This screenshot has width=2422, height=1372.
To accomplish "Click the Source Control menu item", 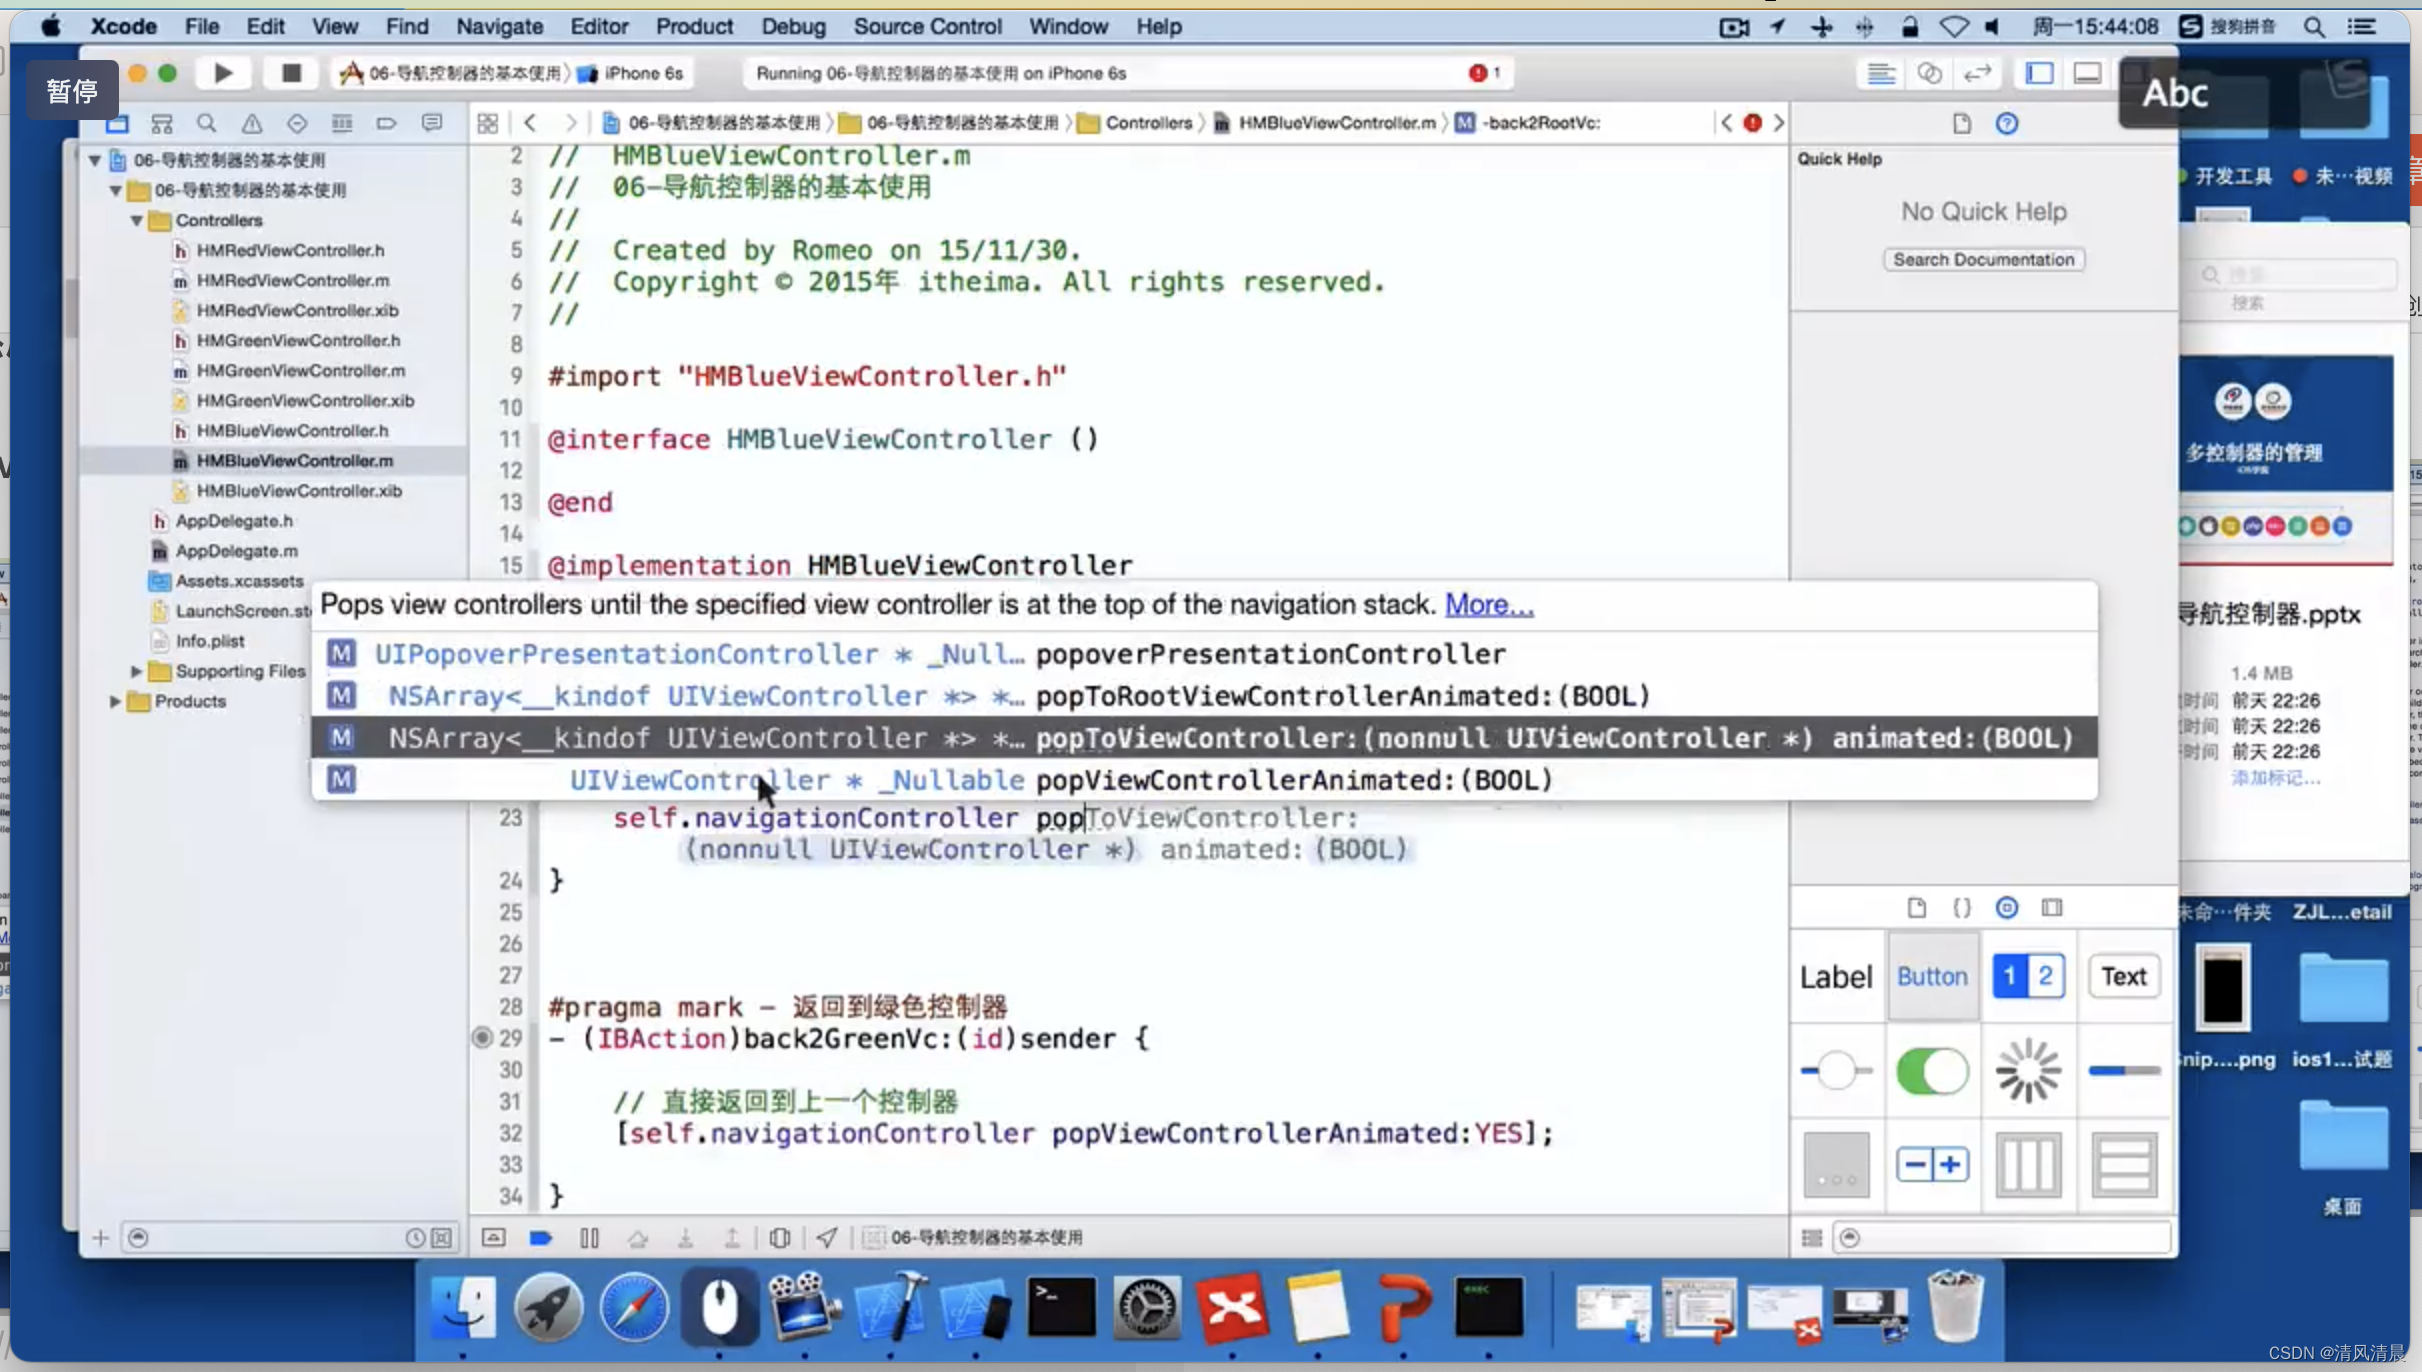I will click(x=927, y=25).
